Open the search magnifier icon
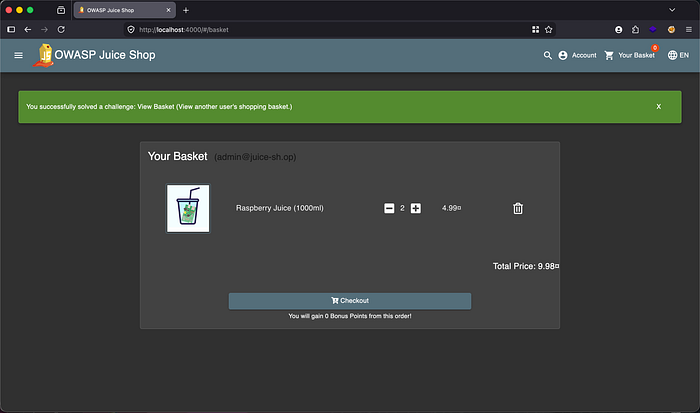Viewport: 700px width, 413px height. tap(547, 55)
